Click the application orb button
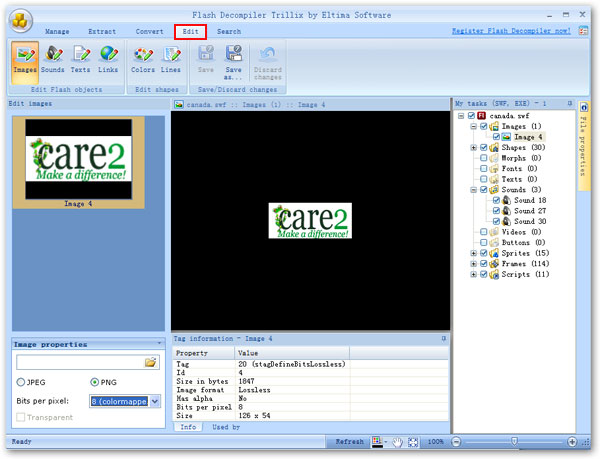600x459 pixels. pyautogui.click(x=20, y=20)
